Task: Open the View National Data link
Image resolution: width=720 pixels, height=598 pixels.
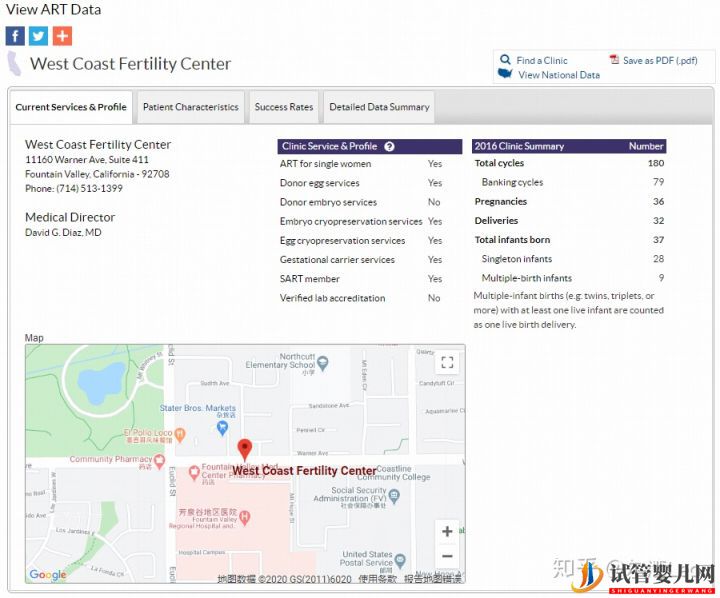Action: [x=558, y=75]
